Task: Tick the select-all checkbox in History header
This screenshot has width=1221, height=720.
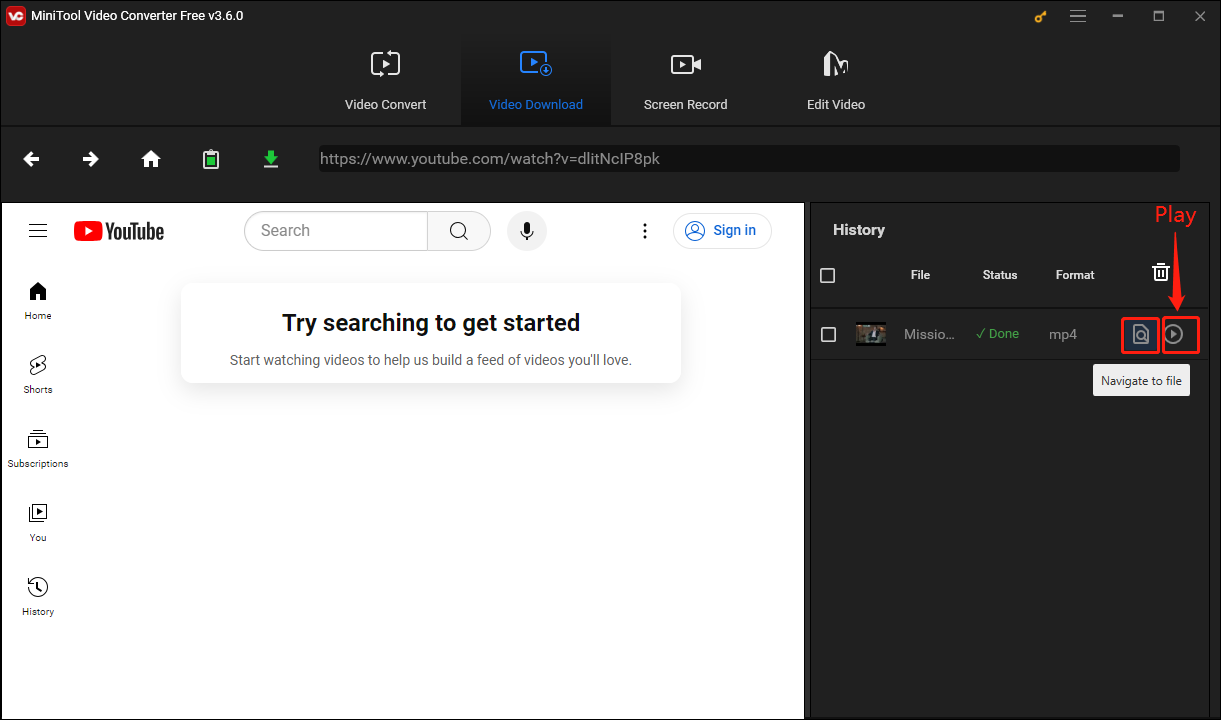Action: click(828, 275)
